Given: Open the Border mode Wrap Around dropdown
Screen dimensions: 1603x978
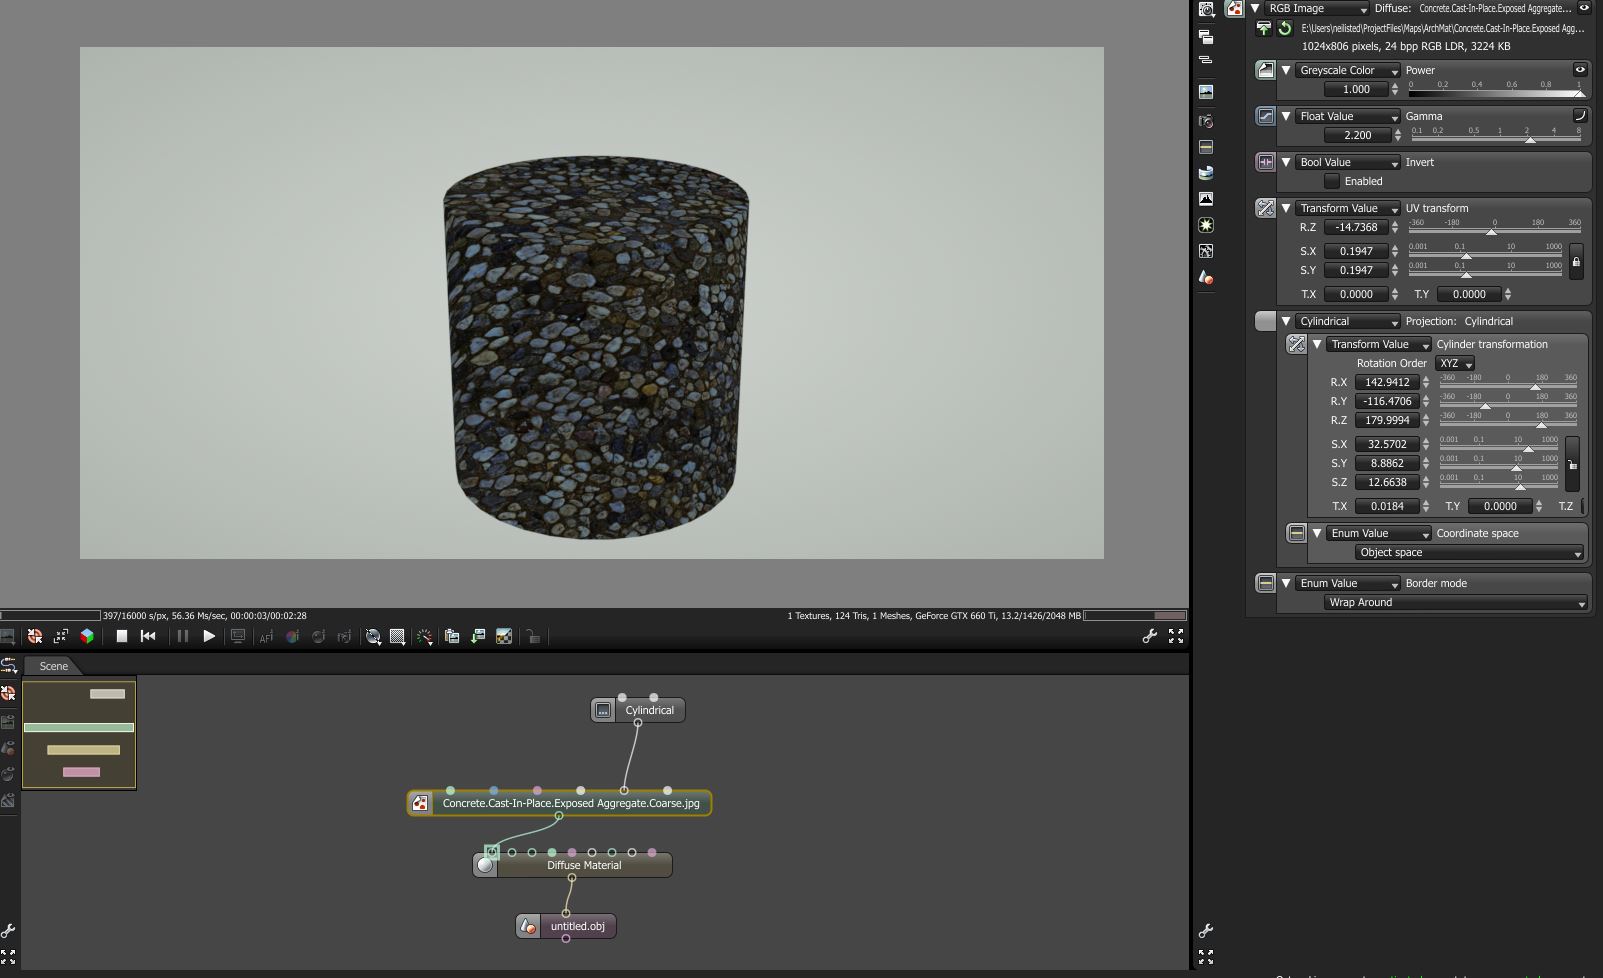Looking at the screenshot, I should [x=1455, y=603].
